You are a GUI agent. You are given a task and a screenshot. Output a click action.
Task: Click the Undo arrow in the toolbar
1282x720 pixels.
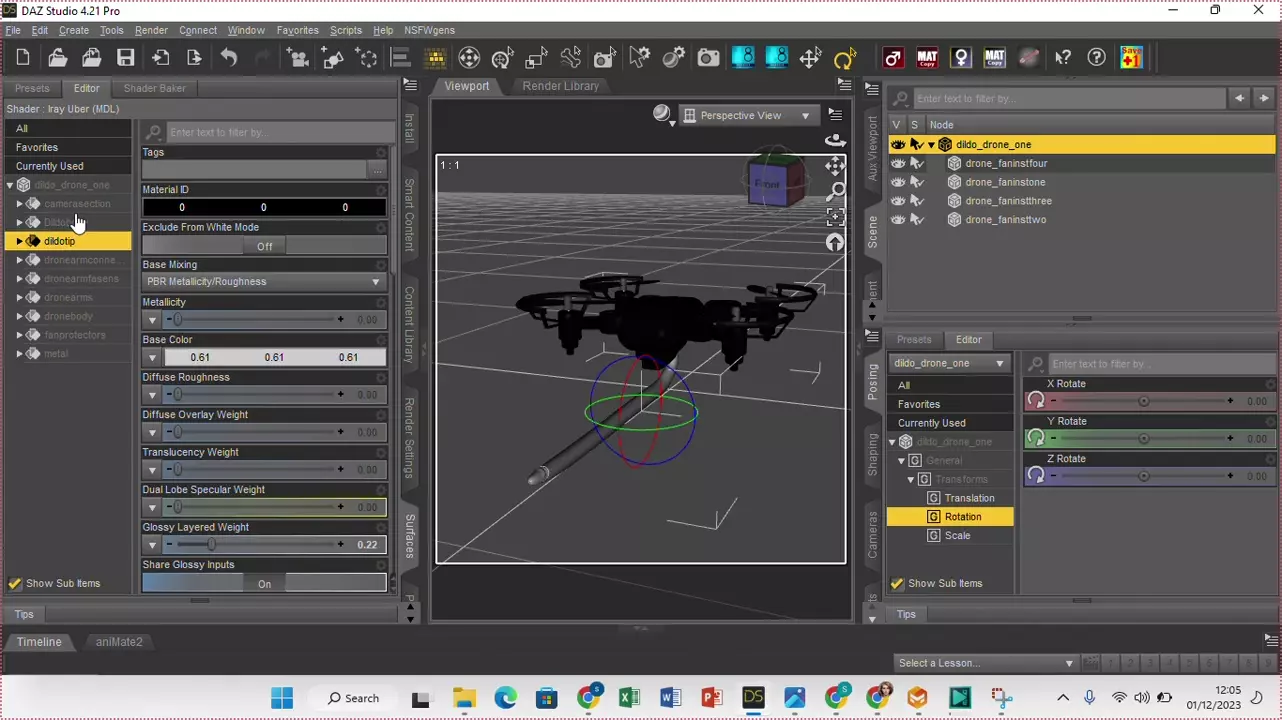click(229, 58)
